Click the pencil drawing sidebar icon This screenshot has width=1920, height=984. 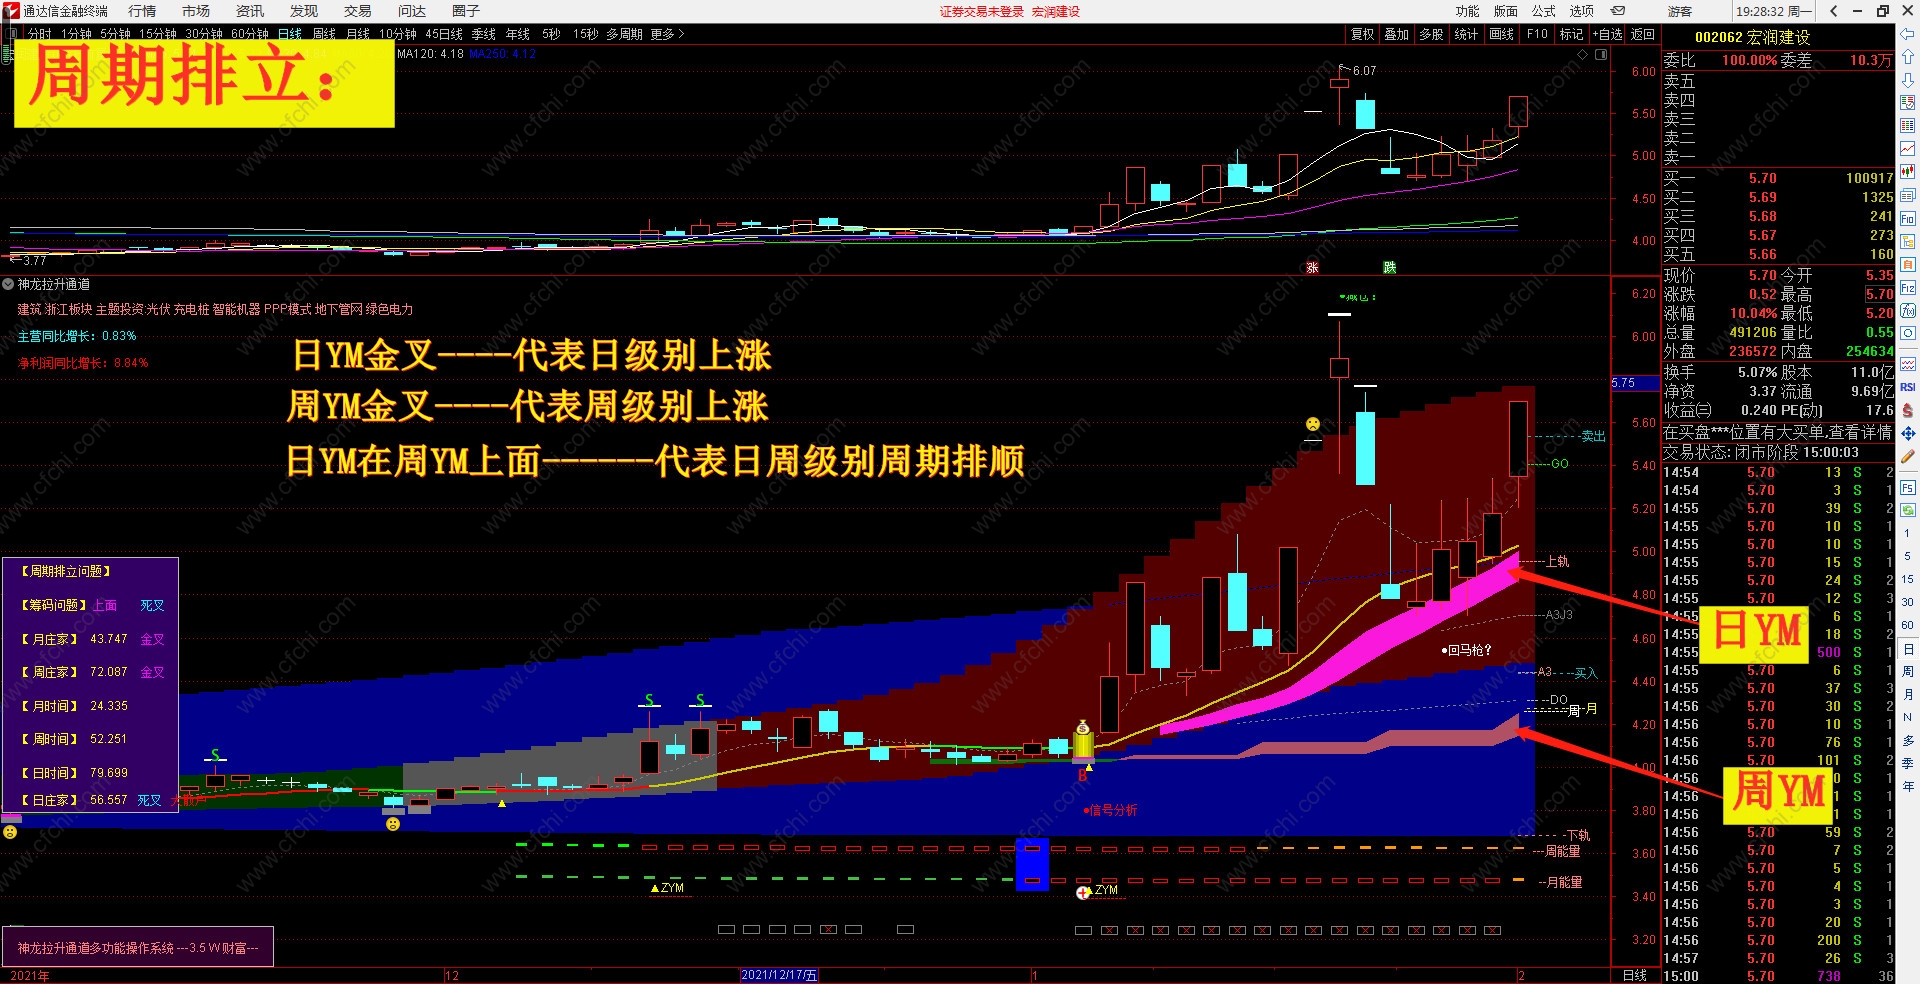coord(1908,457)
